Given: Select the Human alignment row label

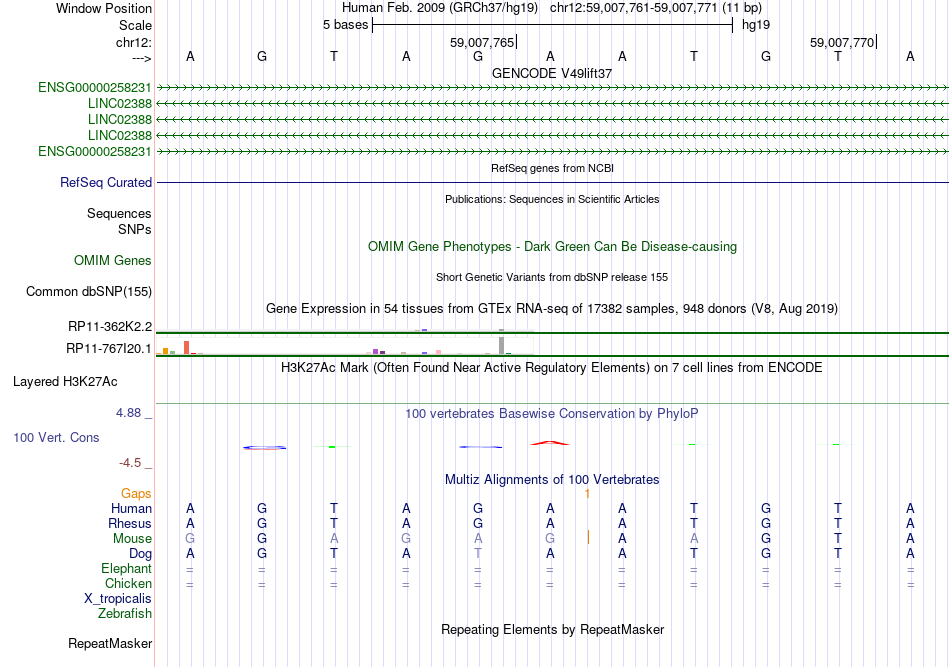Looking at the screenshot, I should click(x=131, y=508).
